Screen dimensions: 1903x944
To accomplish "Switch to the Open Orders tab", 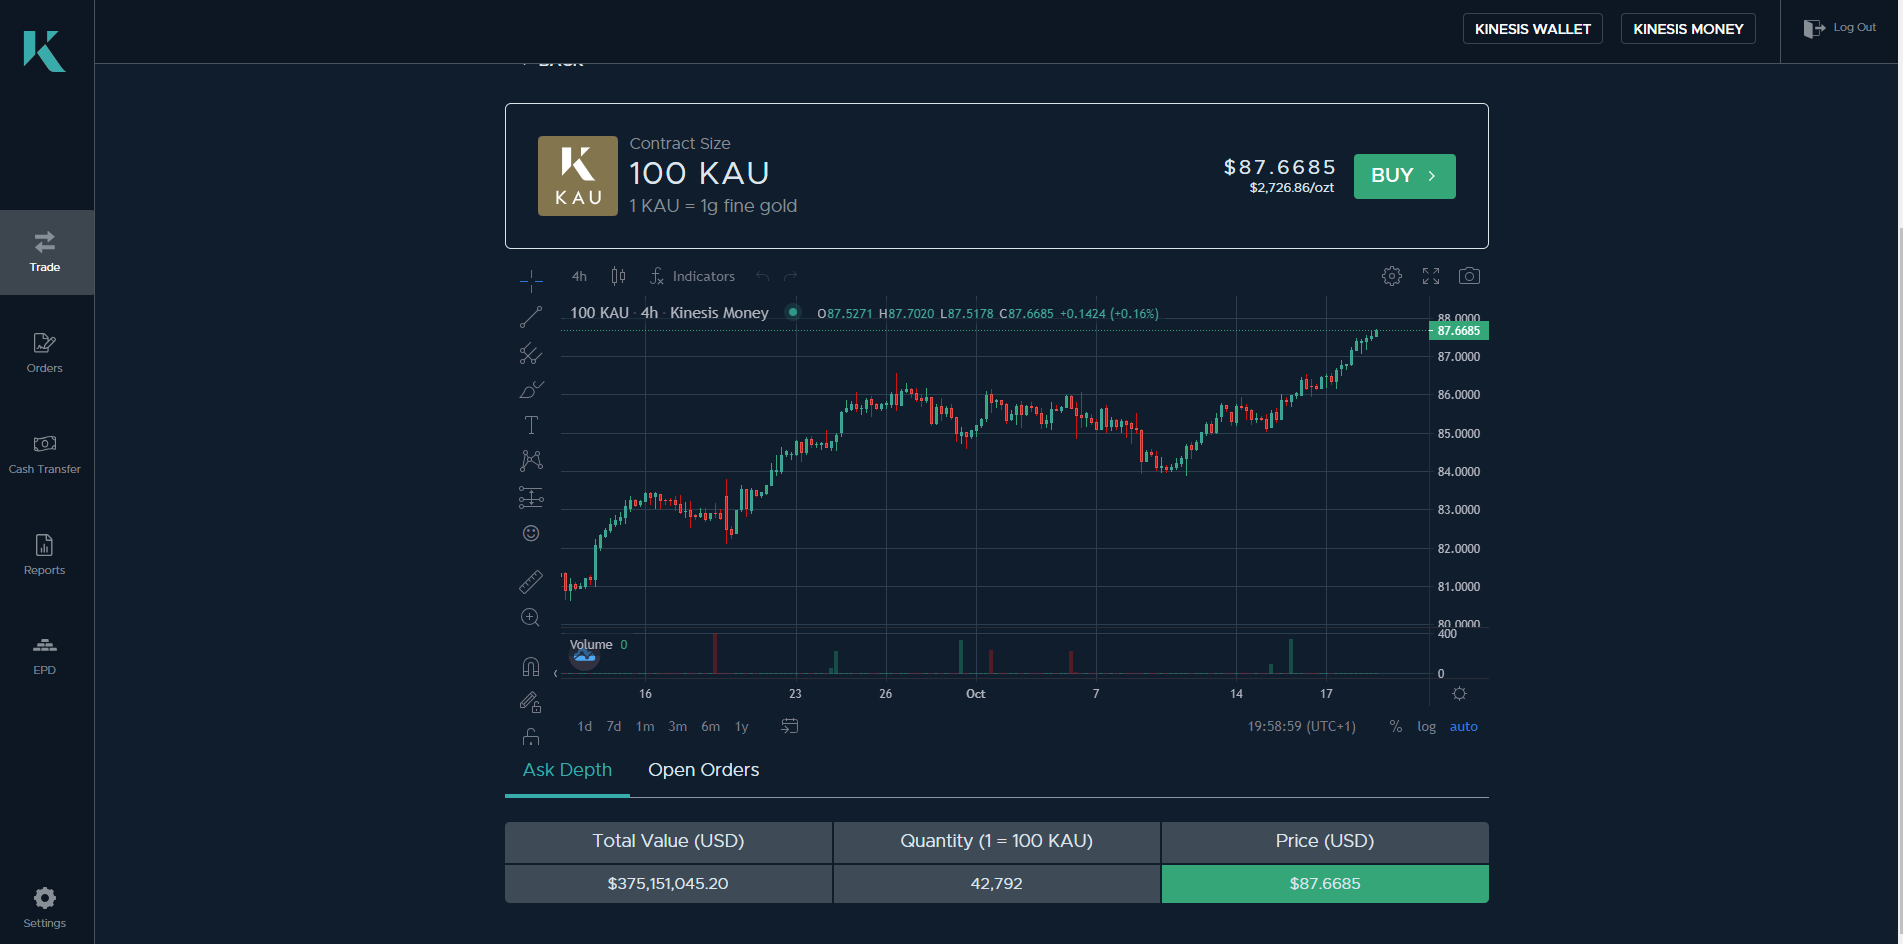I will (704, 770).
